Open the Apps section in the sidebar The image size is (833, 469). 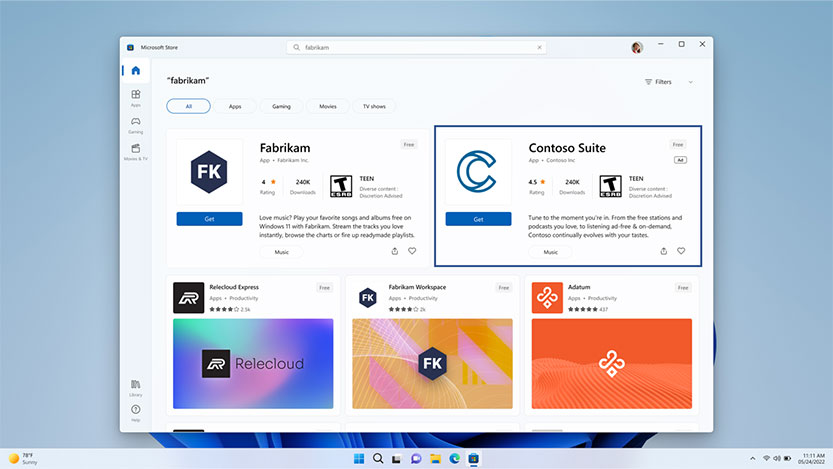click(135, 97)
